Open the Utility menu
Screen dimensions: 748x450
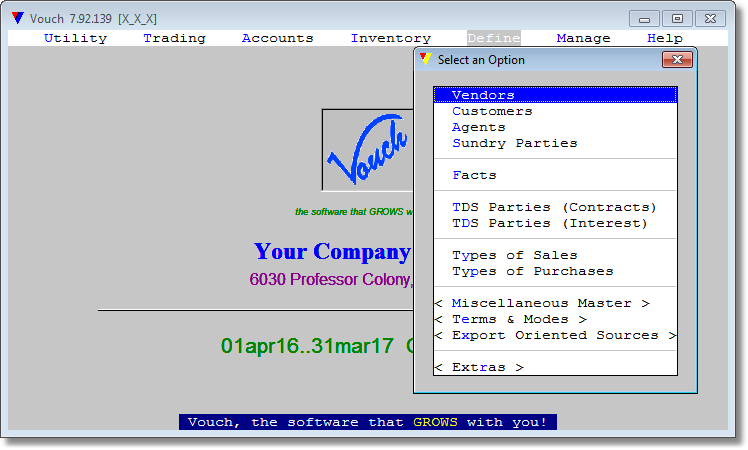pyautogui.click(x=75, y=38)
